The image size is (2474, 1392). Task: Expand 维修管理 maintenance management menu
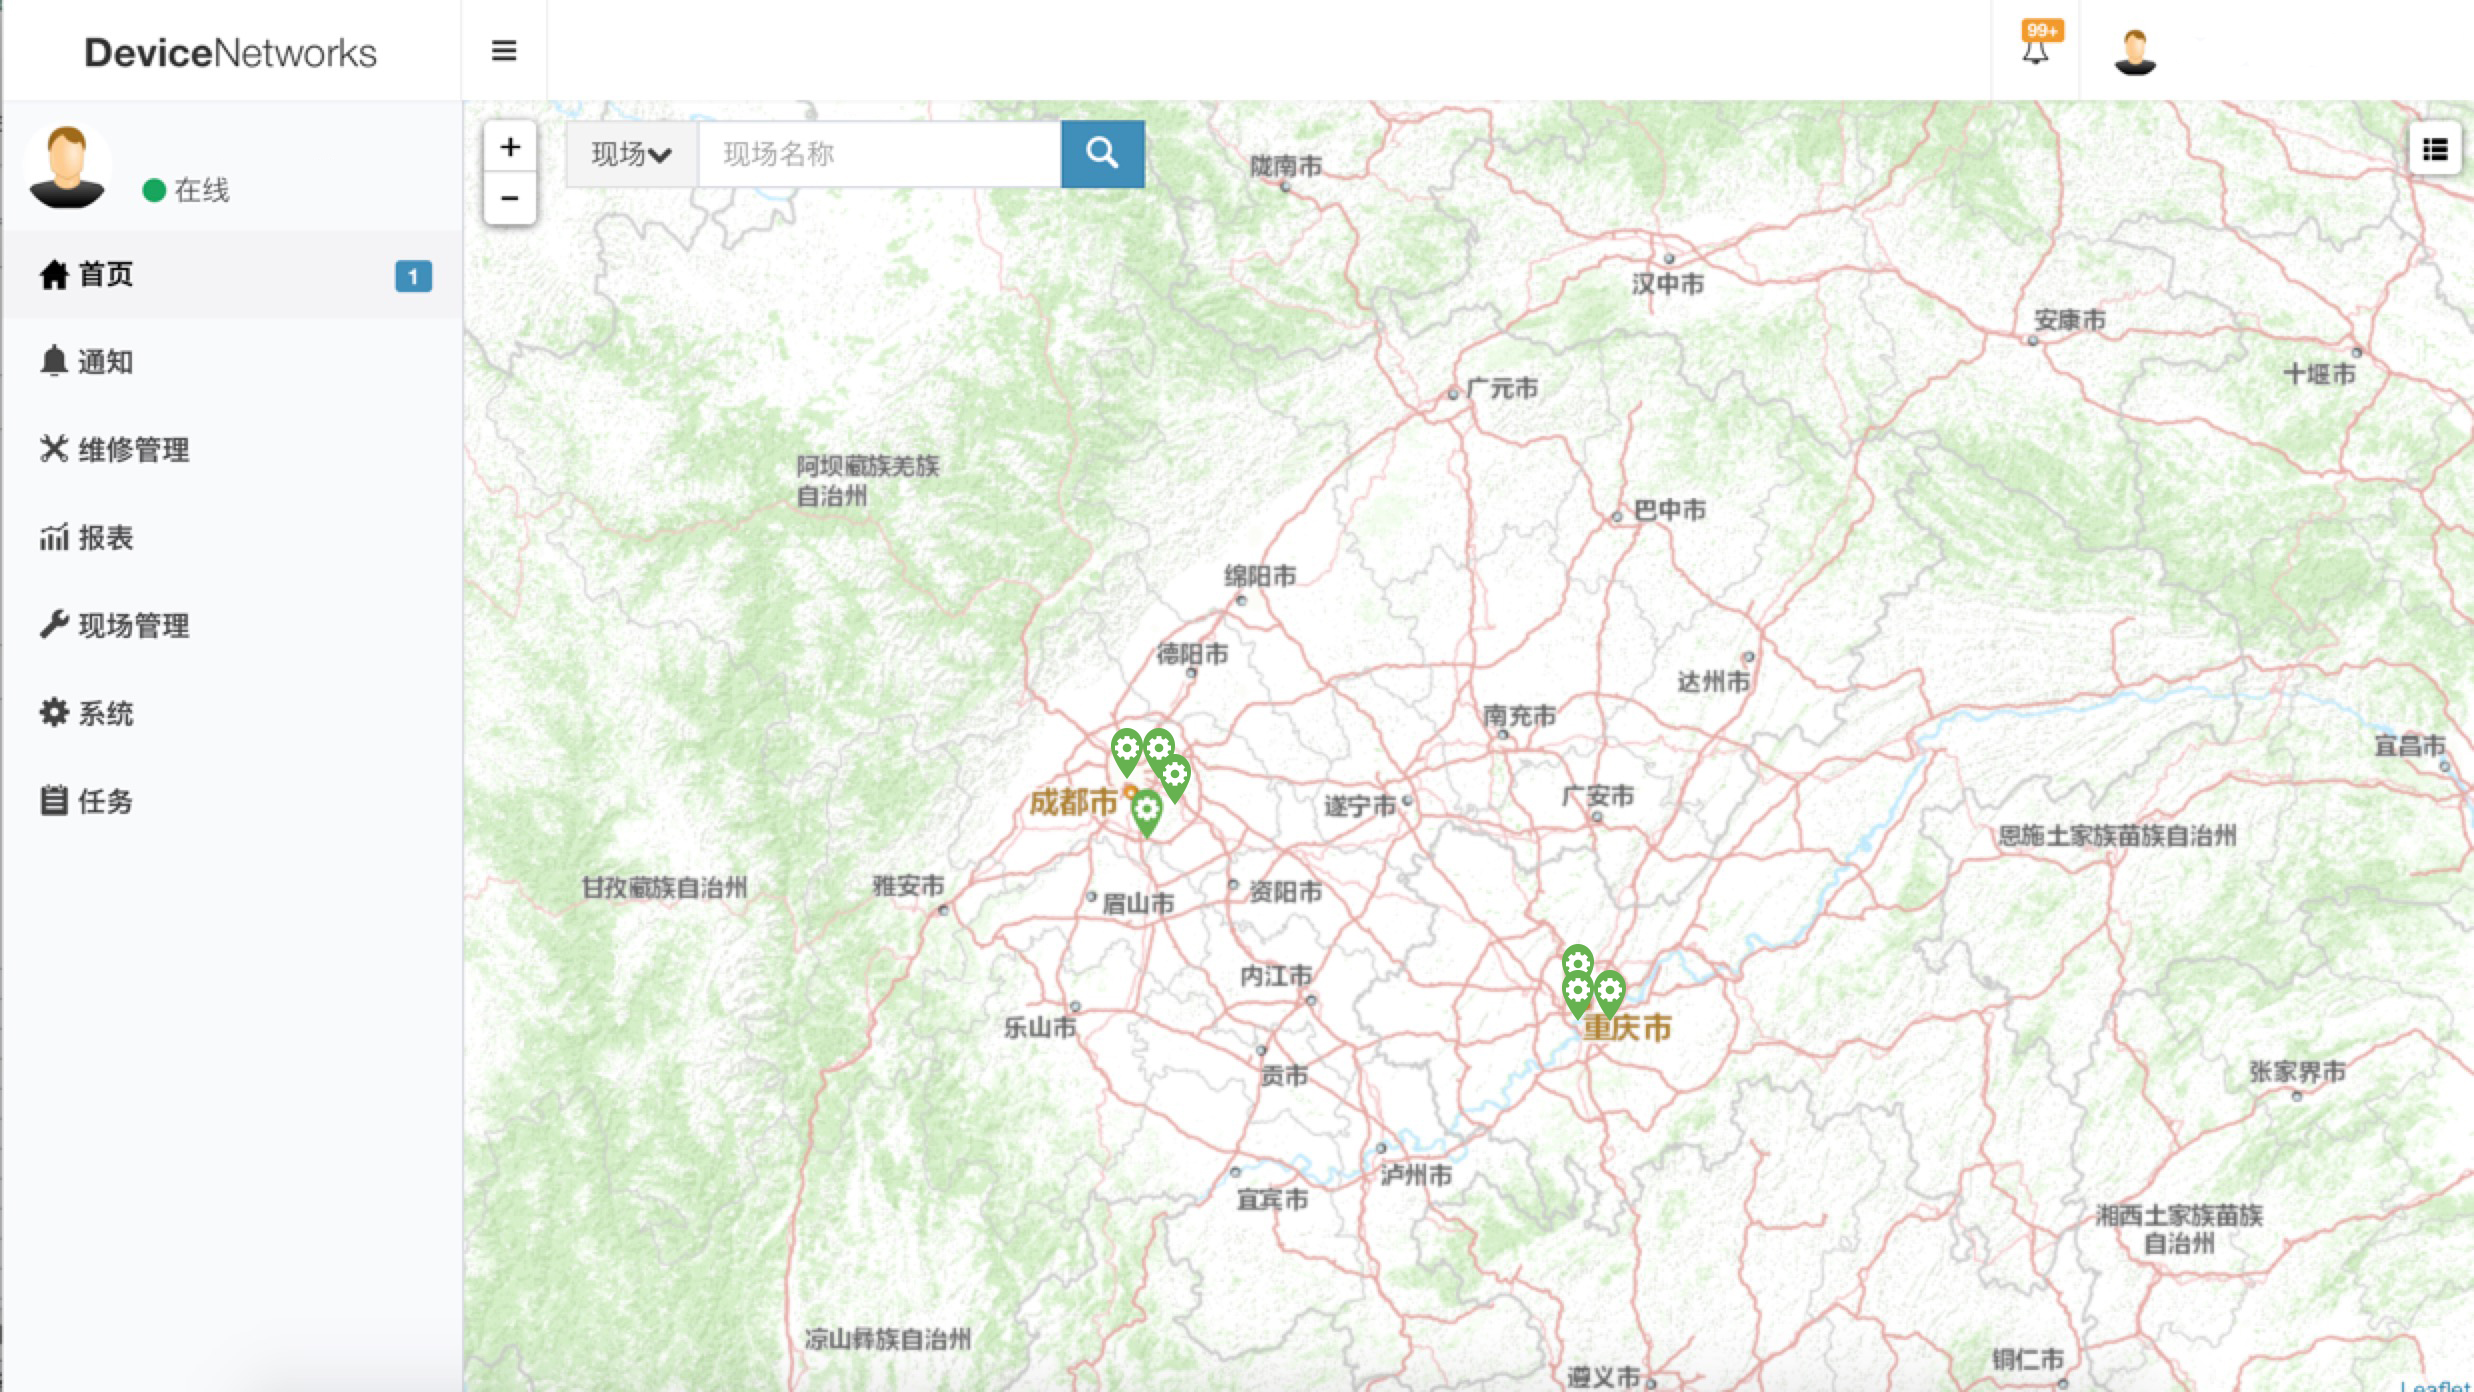tap(133, 450)
